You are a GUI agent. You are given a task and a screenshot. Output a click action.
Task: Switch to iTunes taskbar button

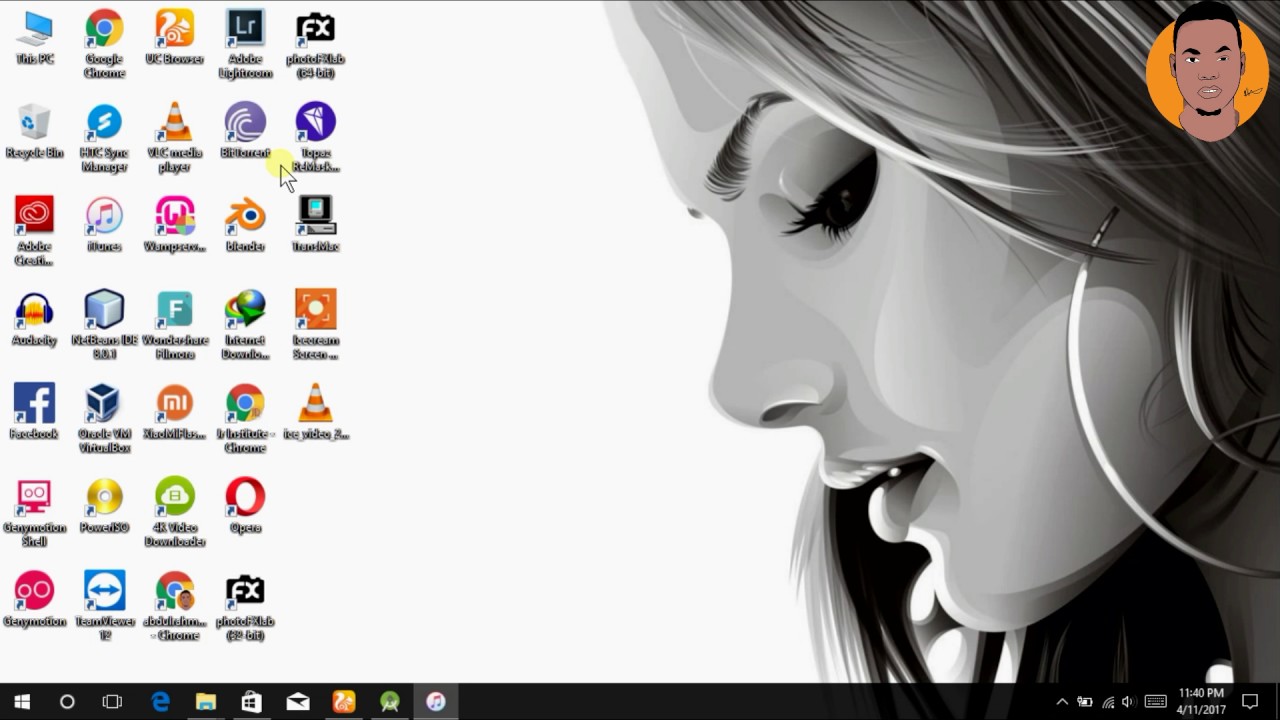tap(436, 702)
